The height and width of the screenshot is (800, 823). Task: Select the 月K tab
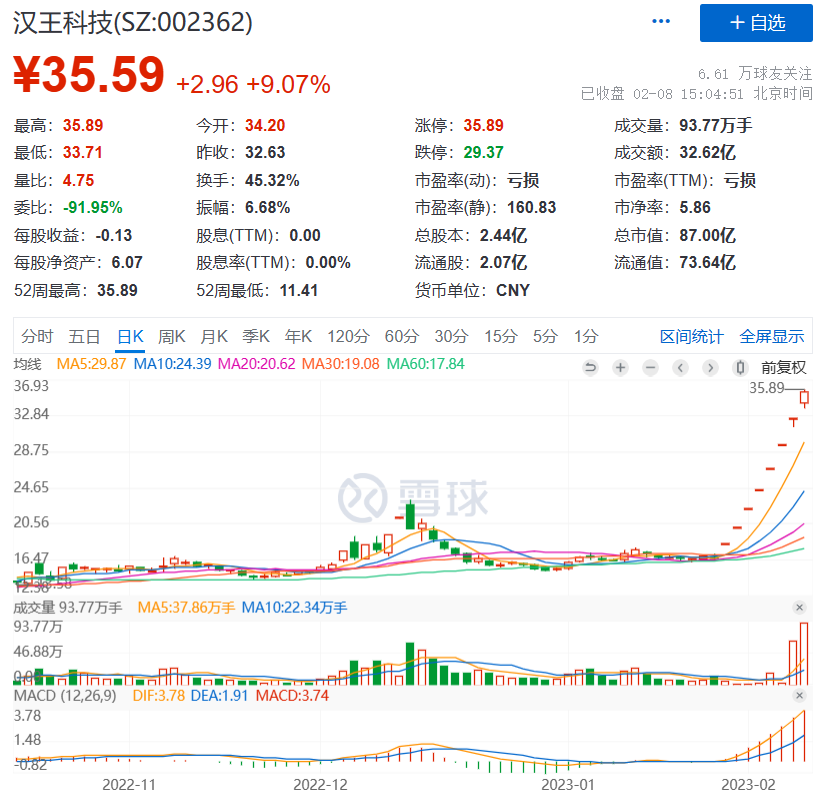pos(214,336)
